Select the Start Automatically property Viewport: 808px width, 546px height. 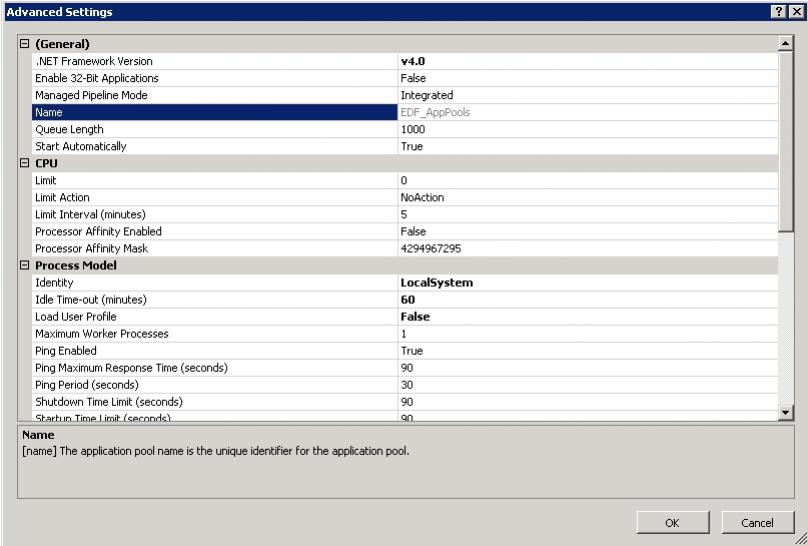[214, 146]
